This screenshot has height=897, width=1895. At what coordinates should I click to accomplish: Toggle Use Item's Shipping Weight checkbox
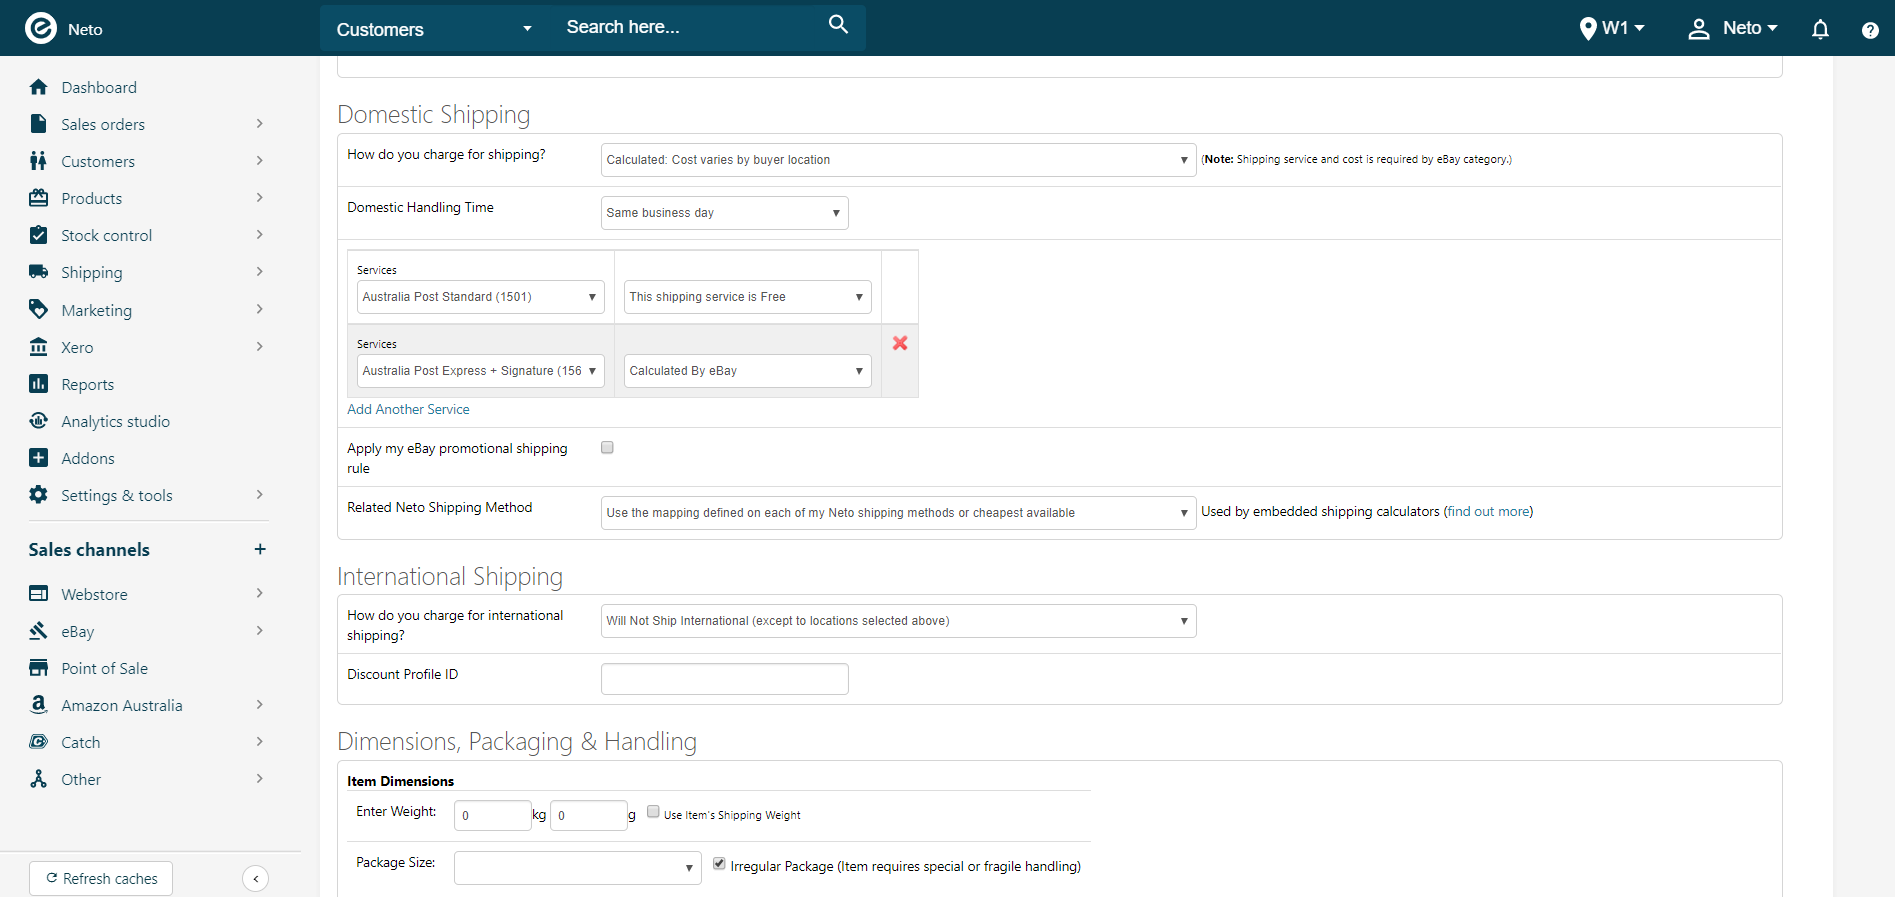[653, 812]
